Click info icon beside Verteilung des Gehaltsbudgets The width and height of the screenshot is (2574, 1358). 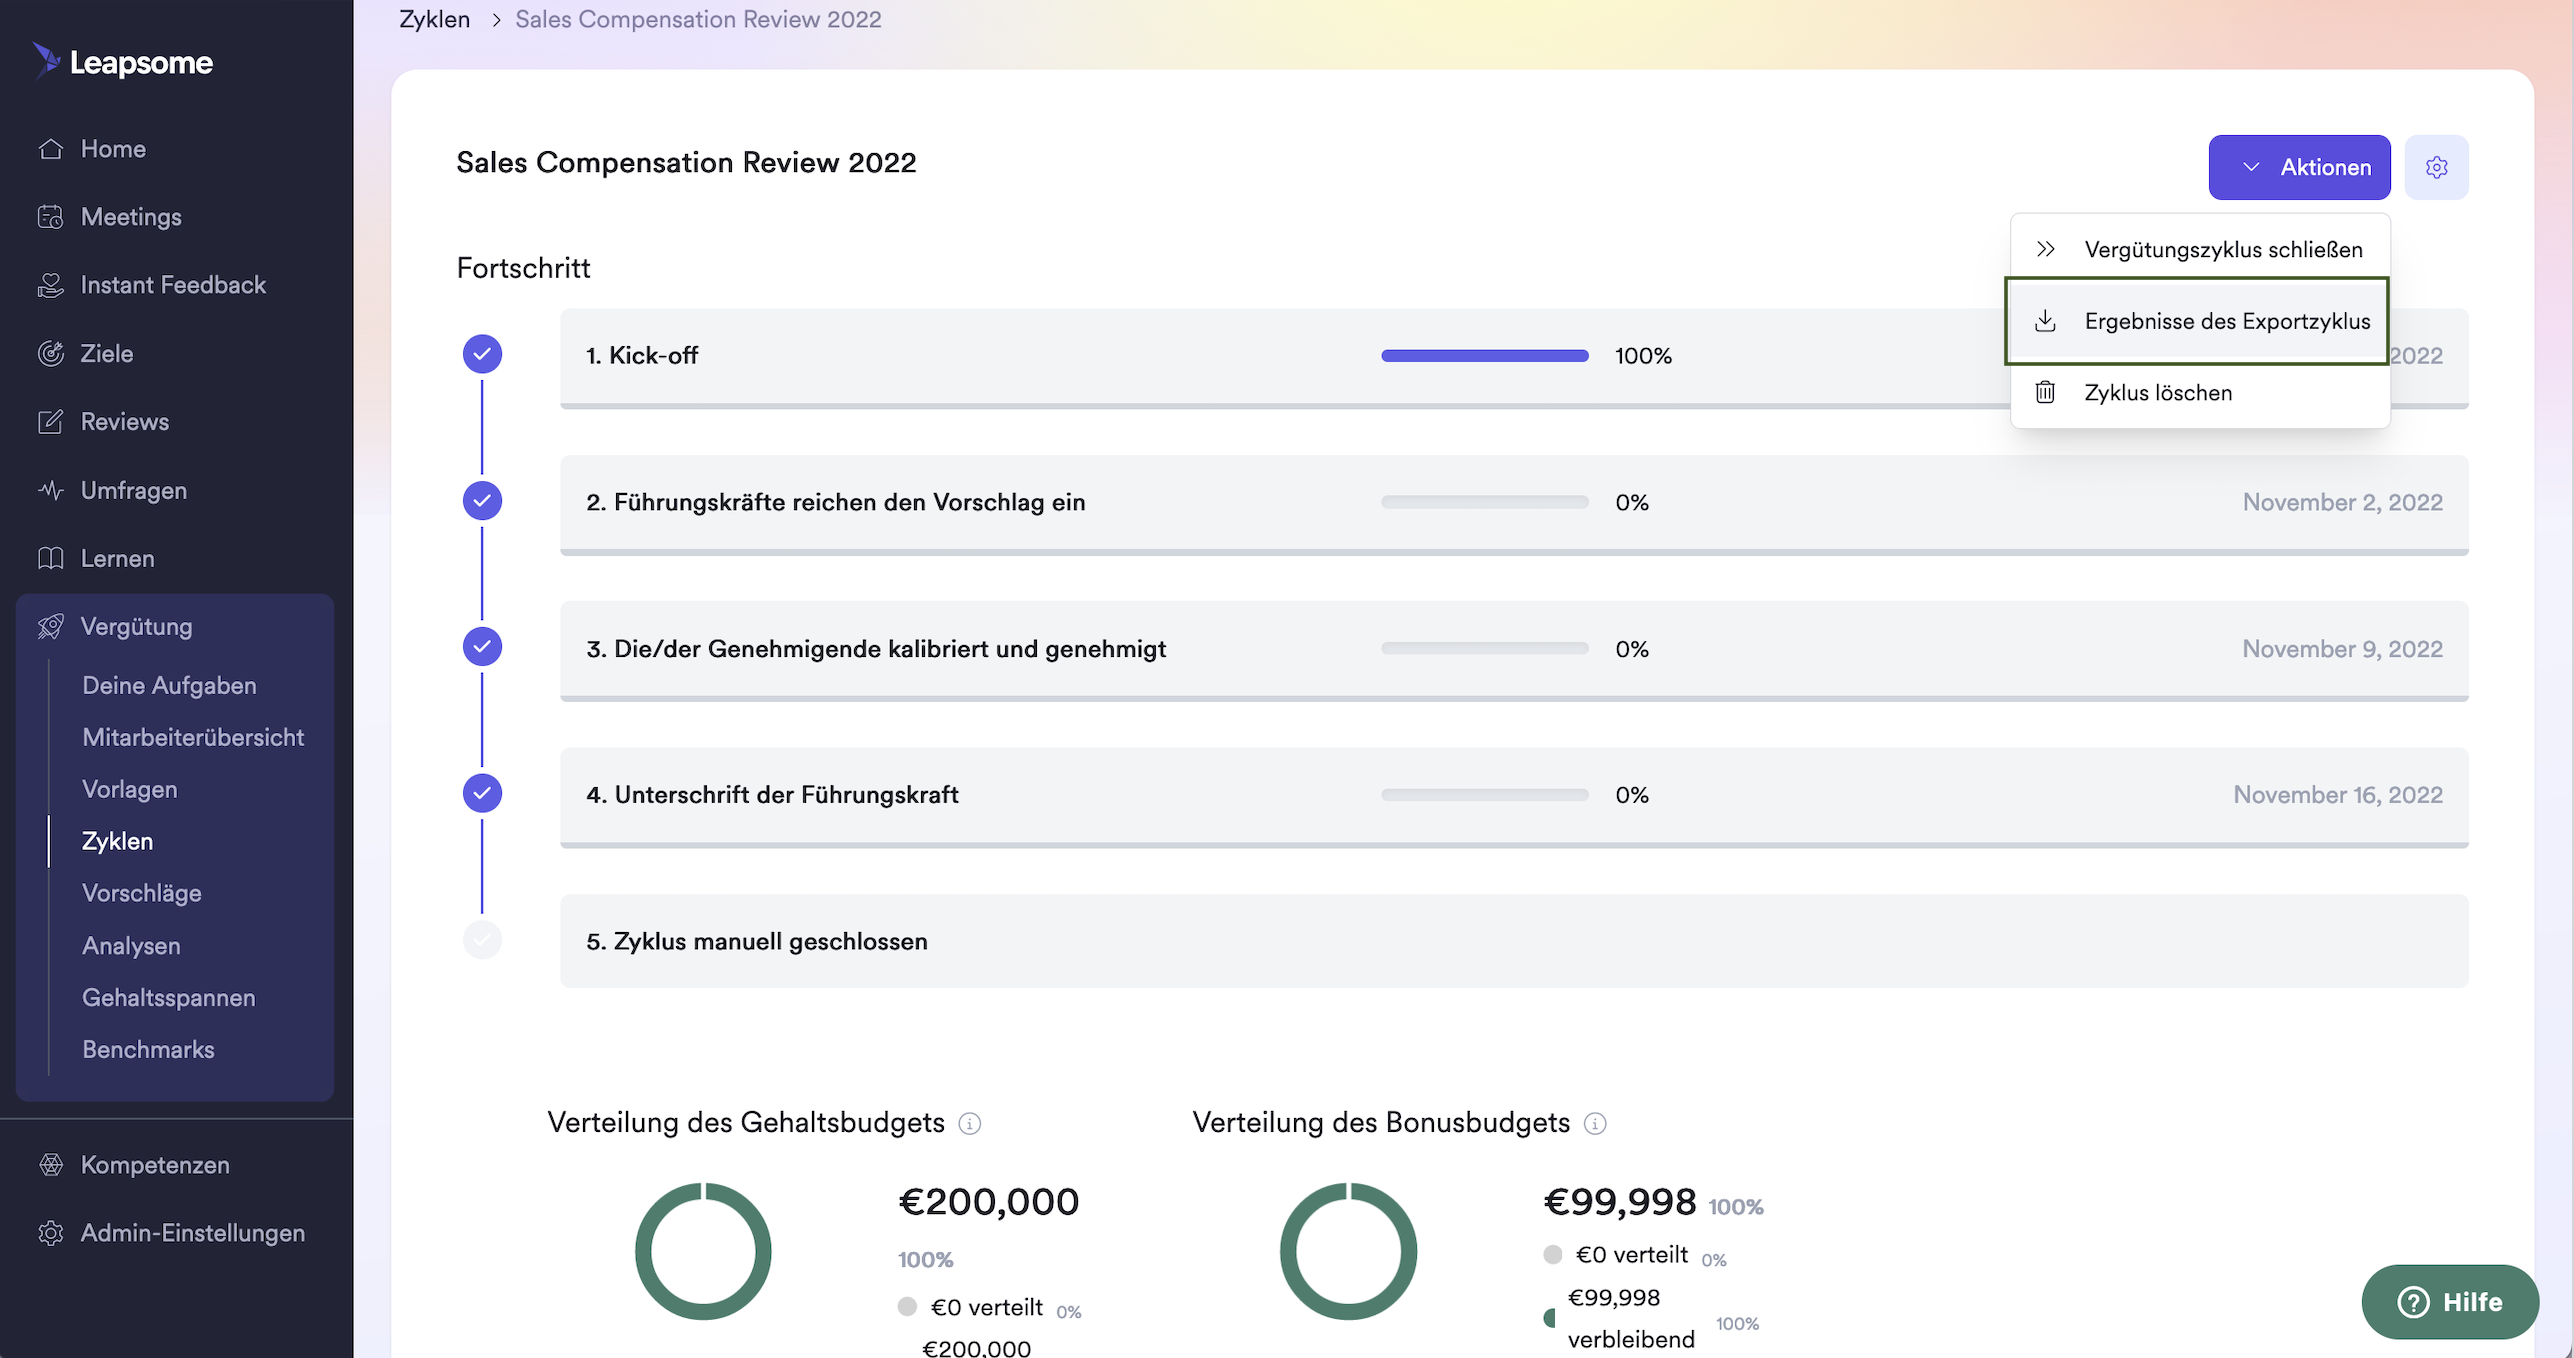point(969,1124)
